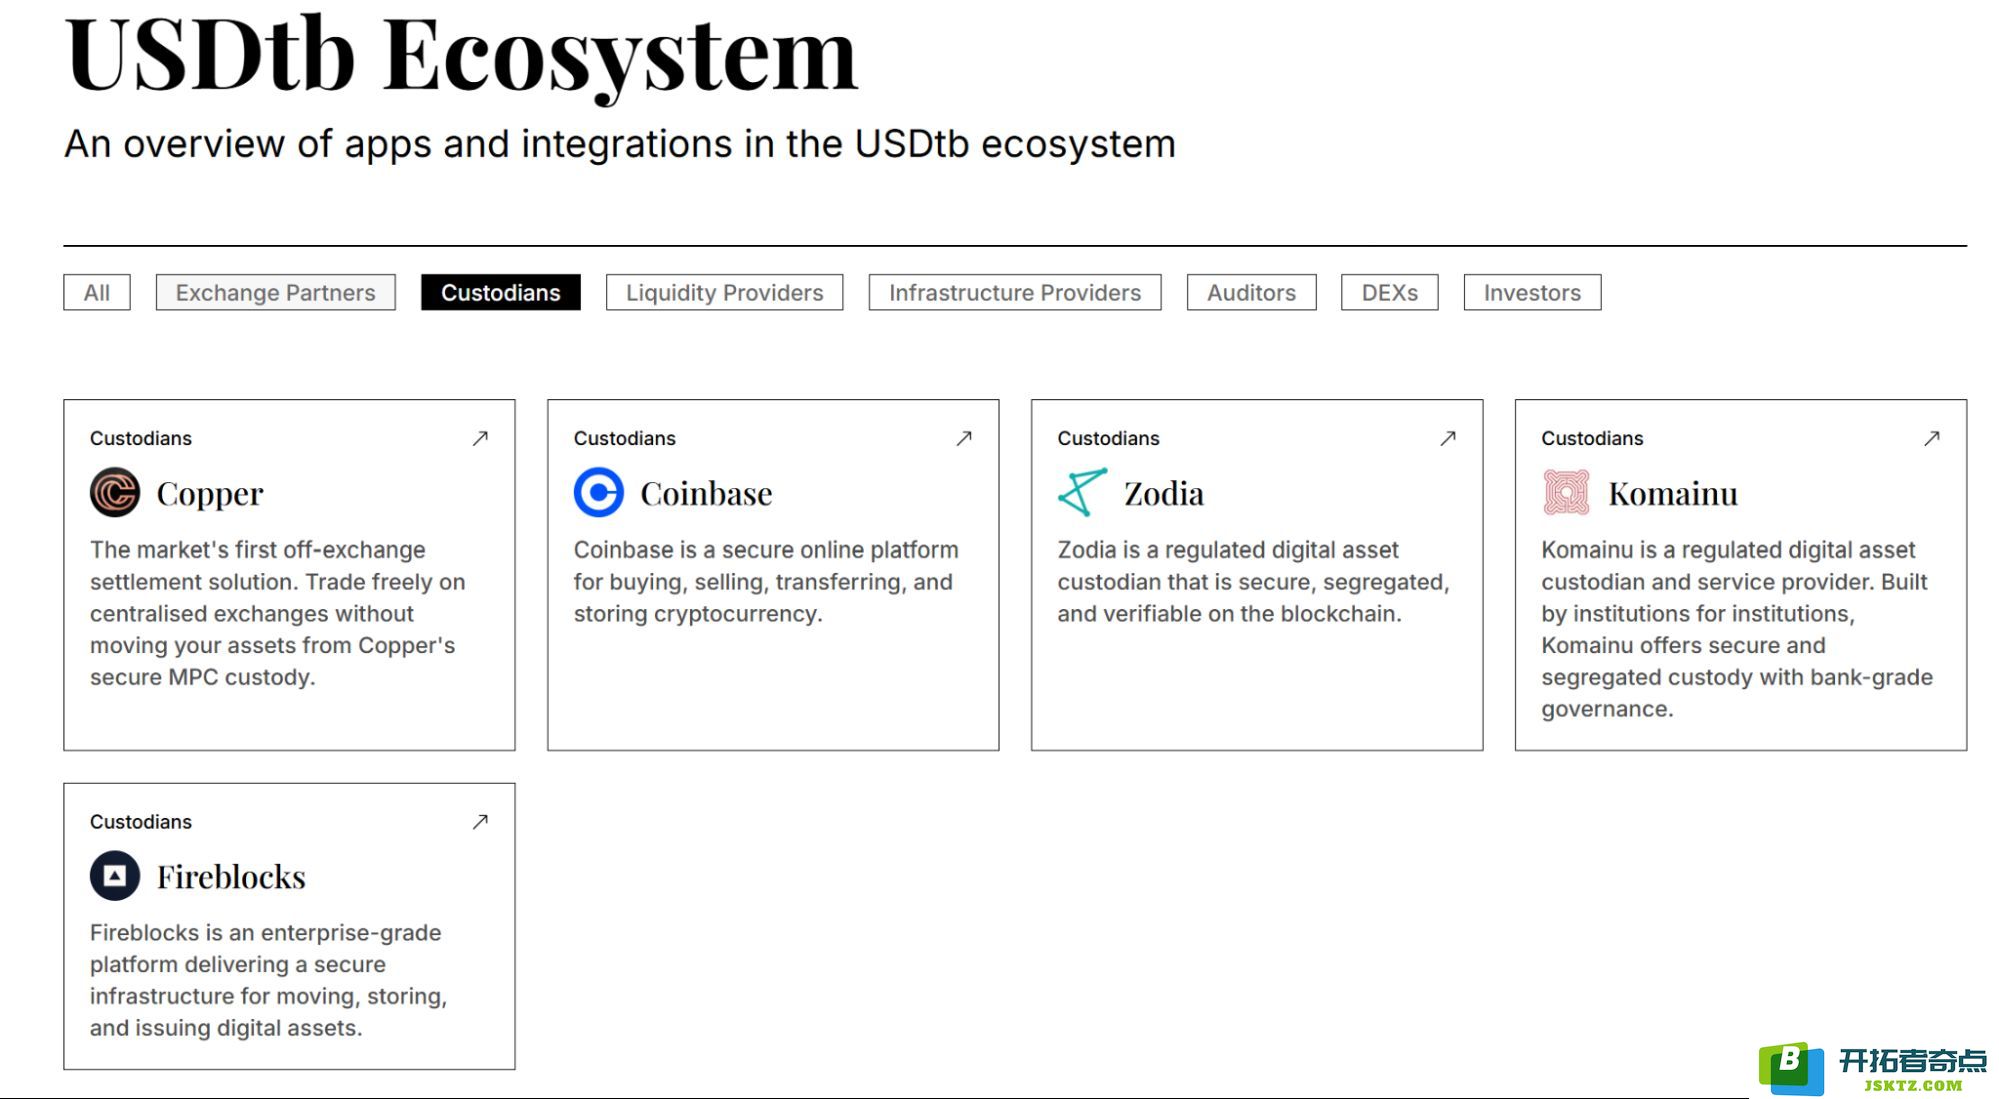
Task: Open the Copper card title
Action: point(210,494)
